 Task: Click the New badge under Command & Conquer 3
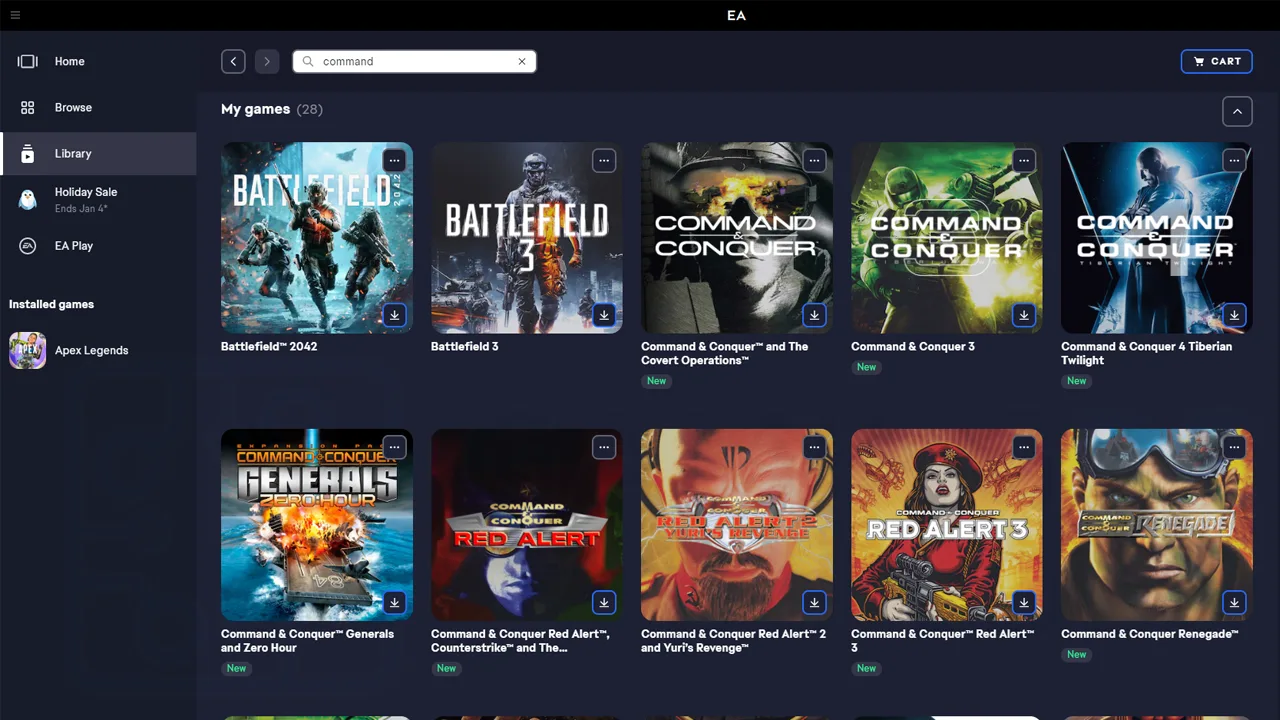[866, 367]
